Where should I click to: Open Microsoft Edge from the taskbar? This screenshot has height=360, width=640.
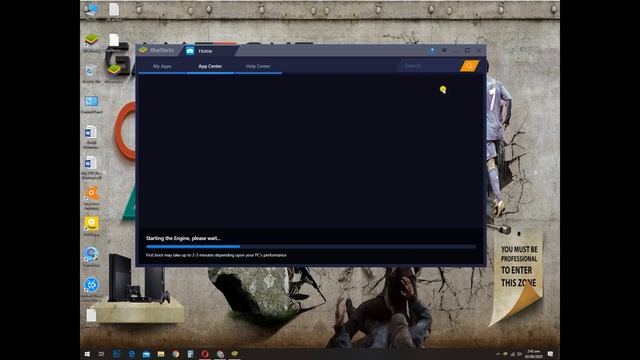131,354
